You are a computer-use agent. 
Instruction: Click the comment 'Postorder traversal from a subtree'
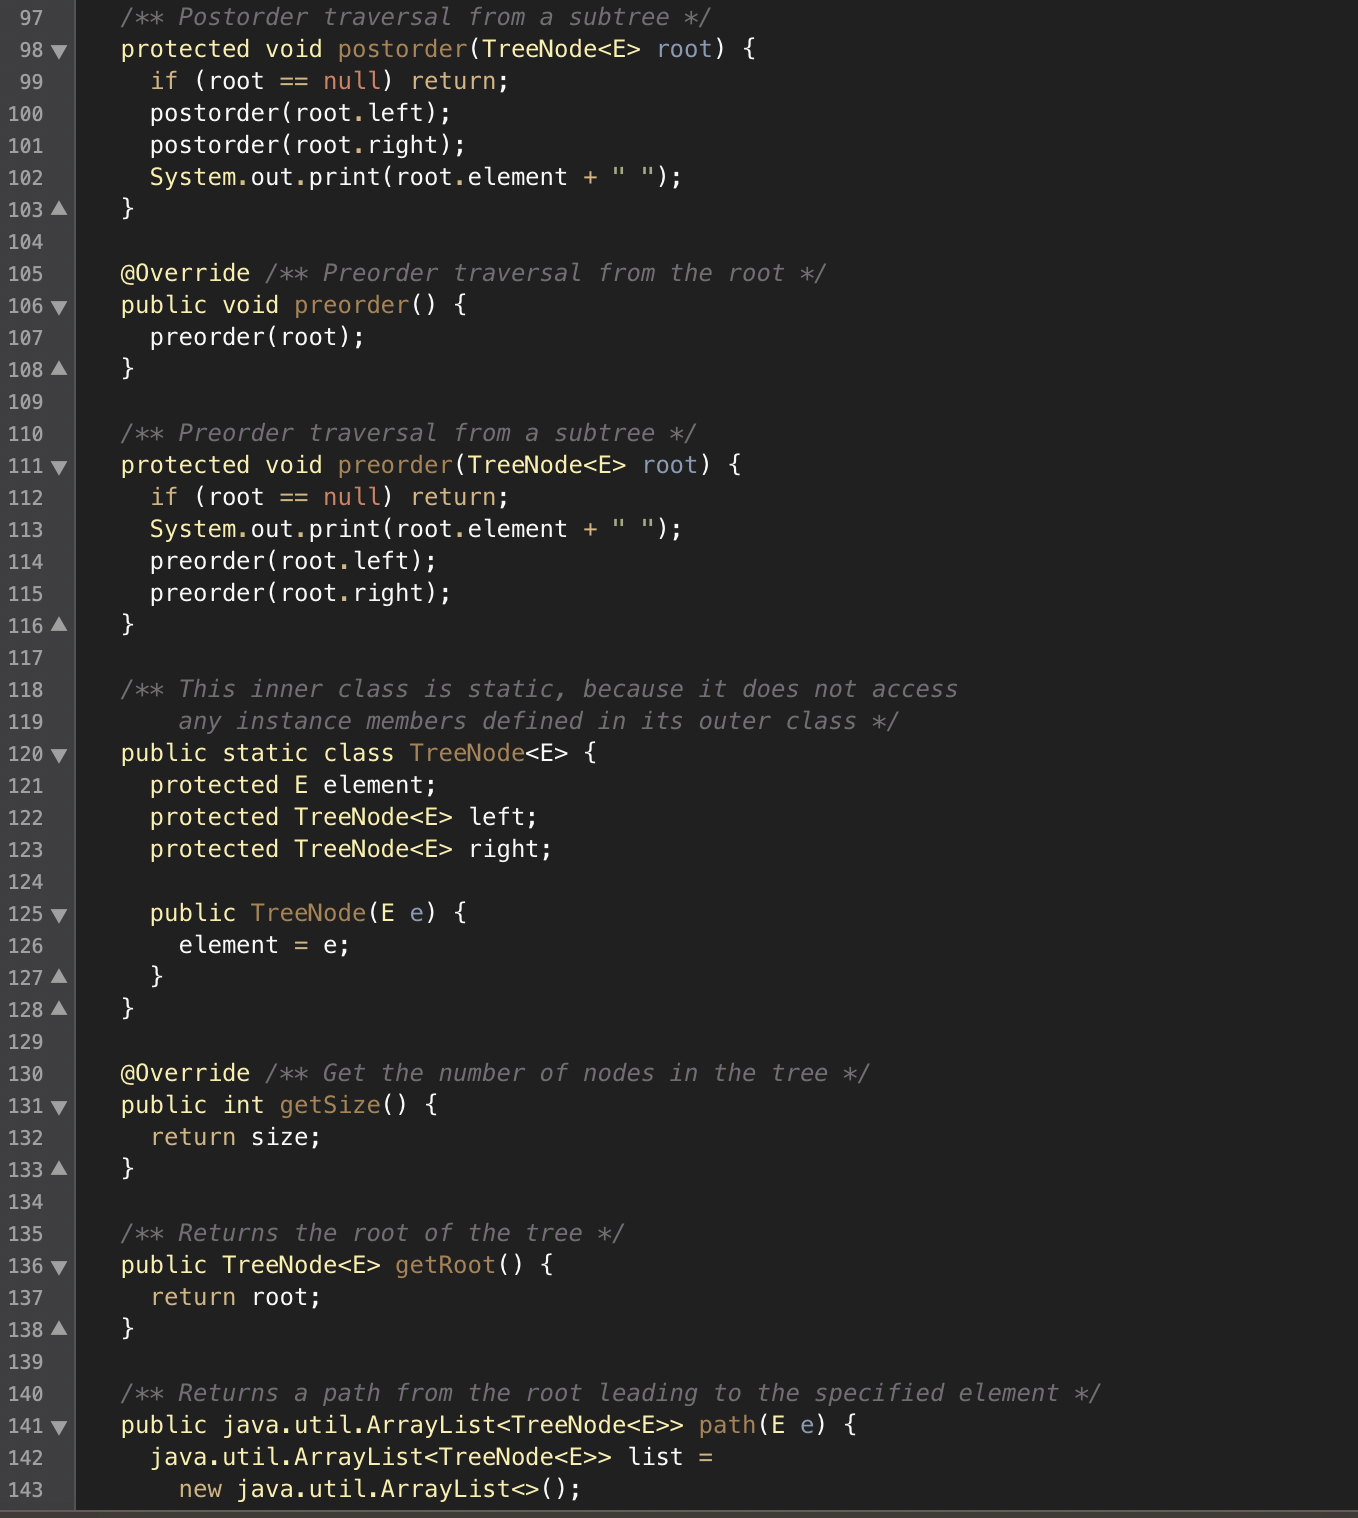(x=415, y=17)
